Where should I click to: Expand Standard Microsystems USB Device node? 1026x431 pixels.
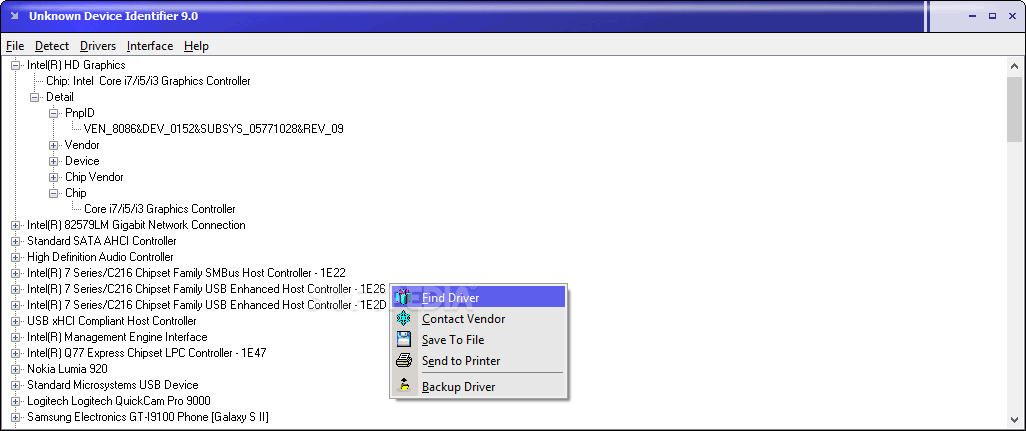tap(16, 386)
